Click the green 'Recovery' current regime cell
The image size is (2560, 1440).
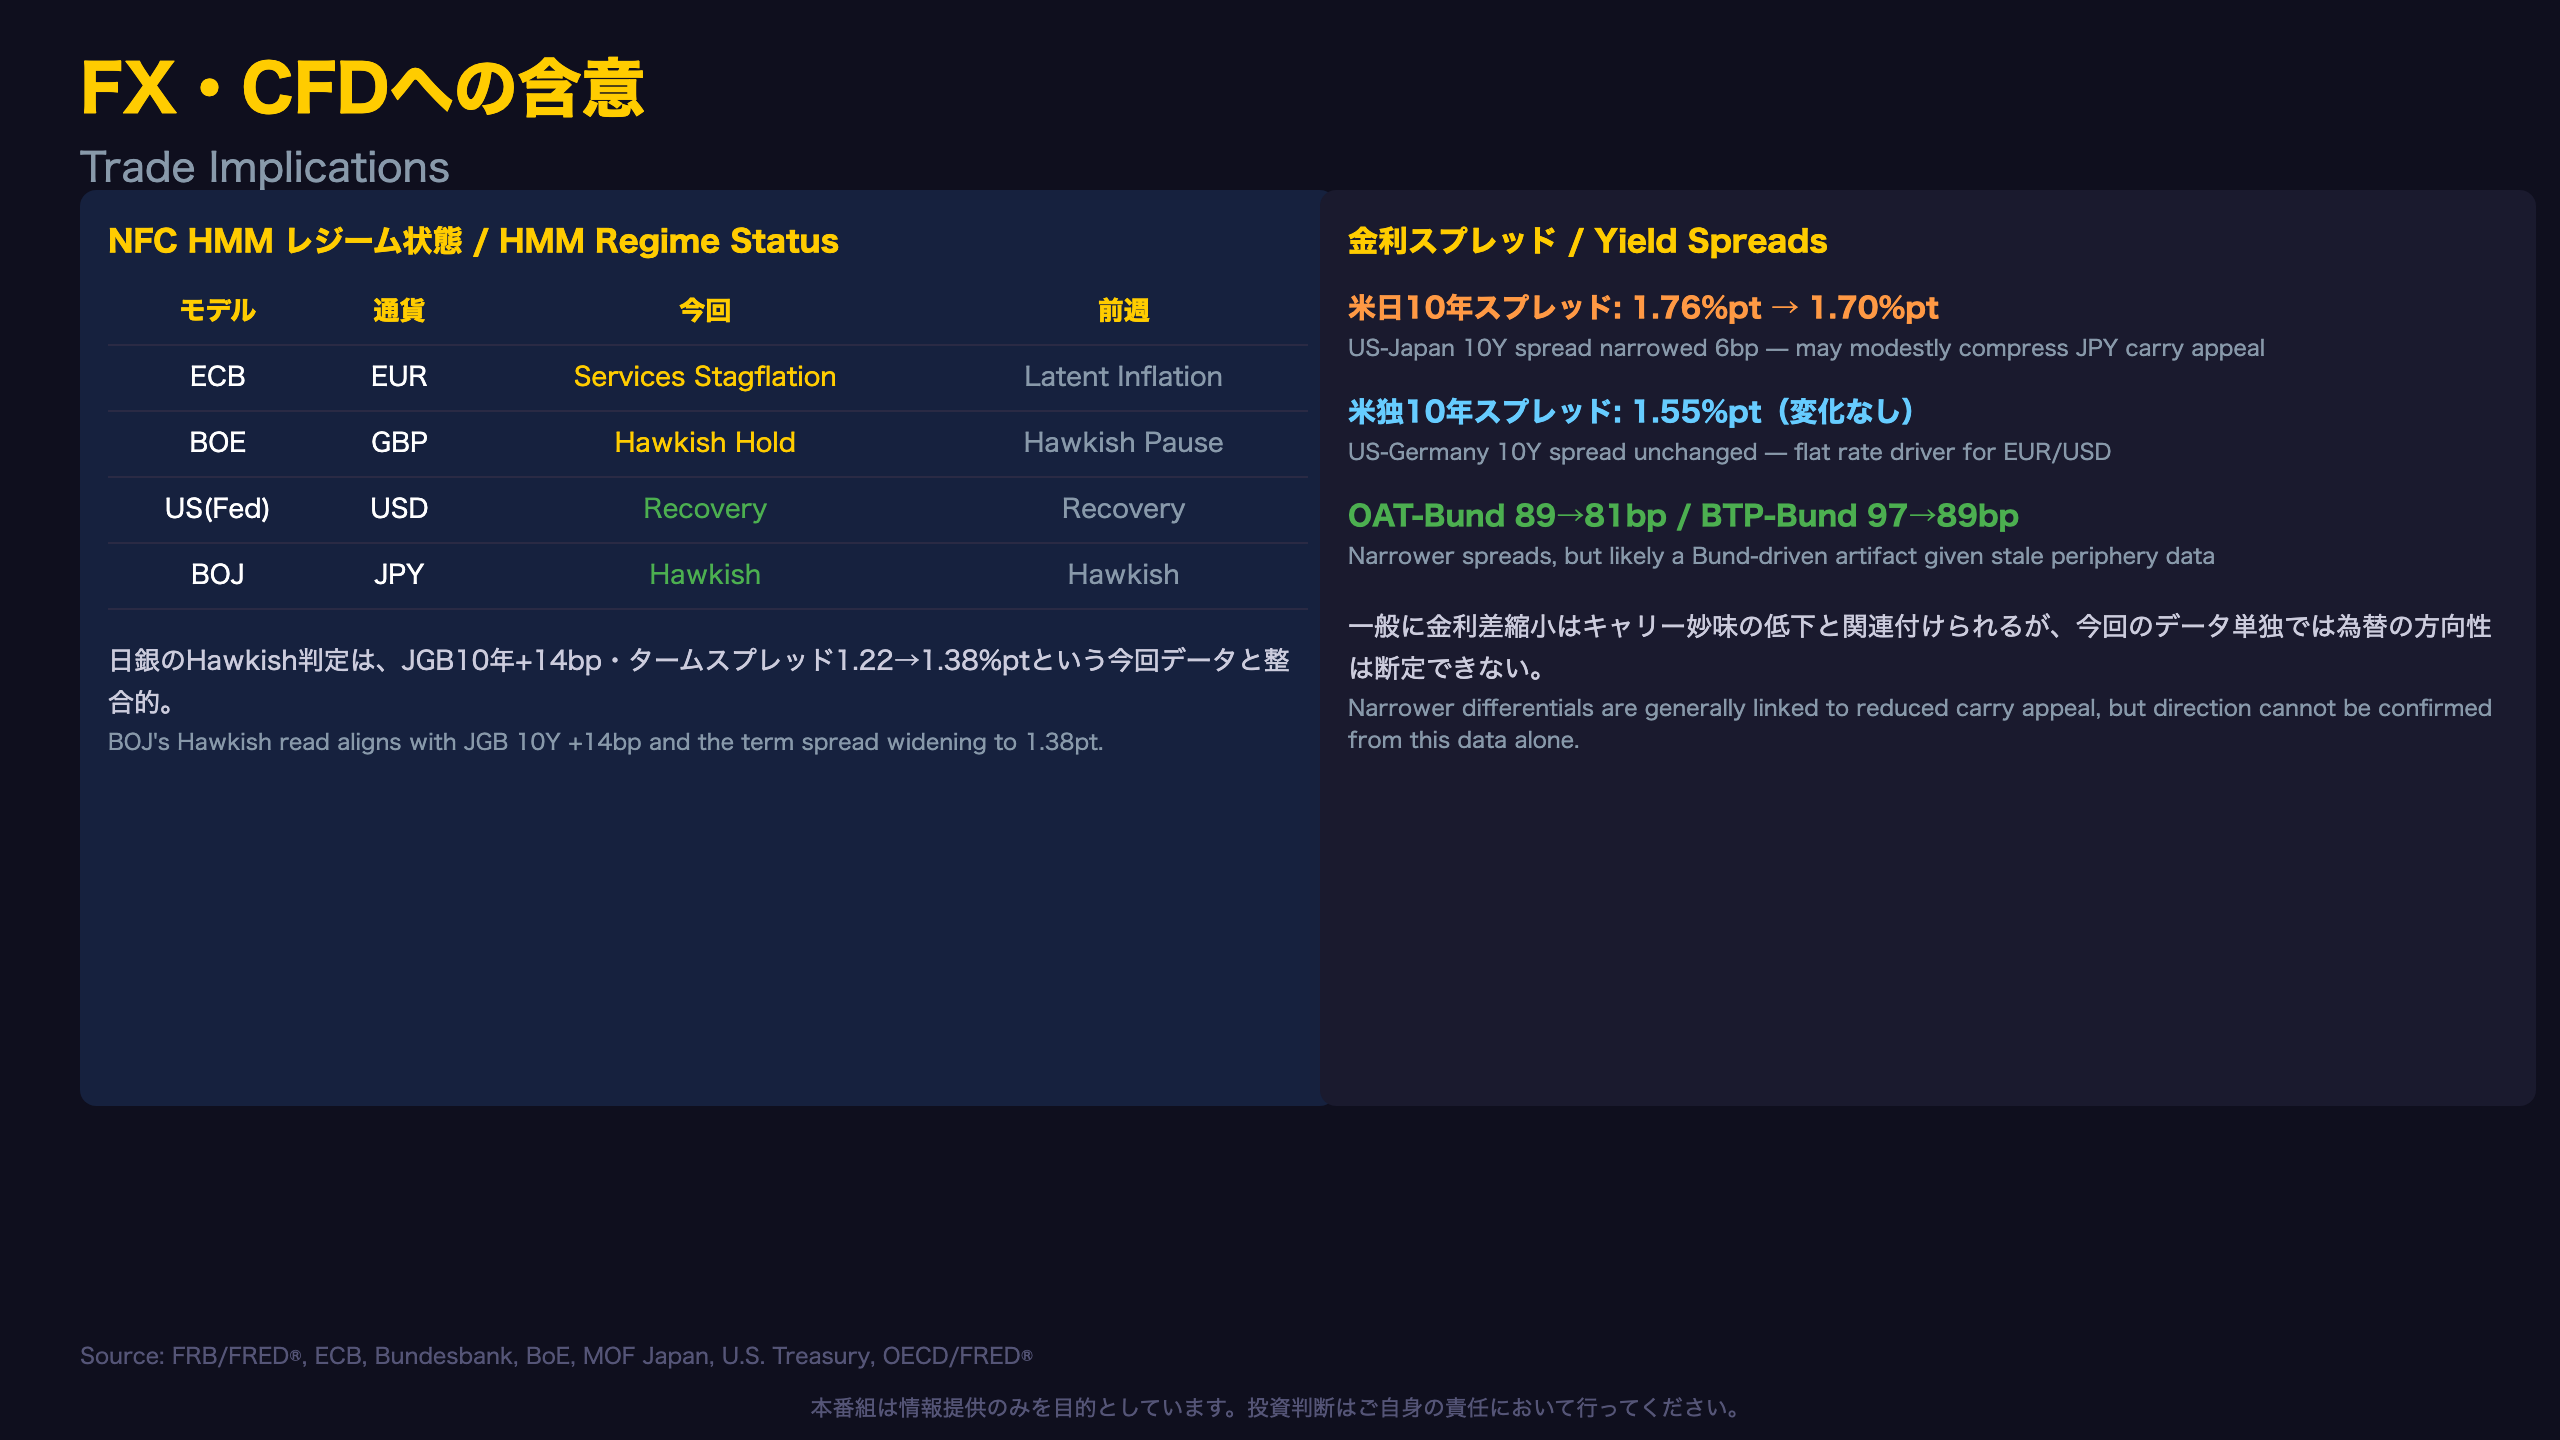coord(705,509)
